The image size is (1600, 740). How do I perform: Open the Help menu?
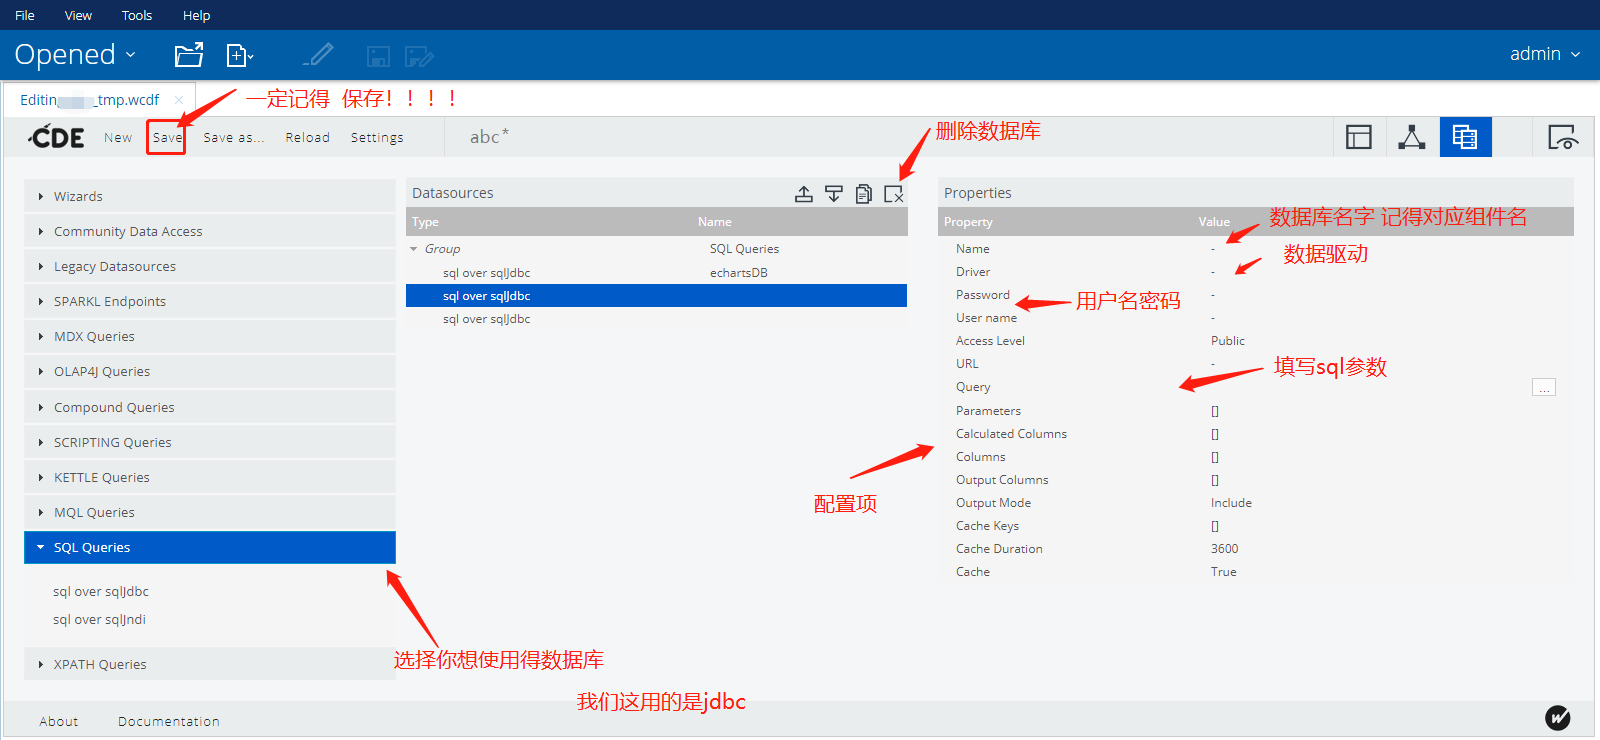[197, 15]
